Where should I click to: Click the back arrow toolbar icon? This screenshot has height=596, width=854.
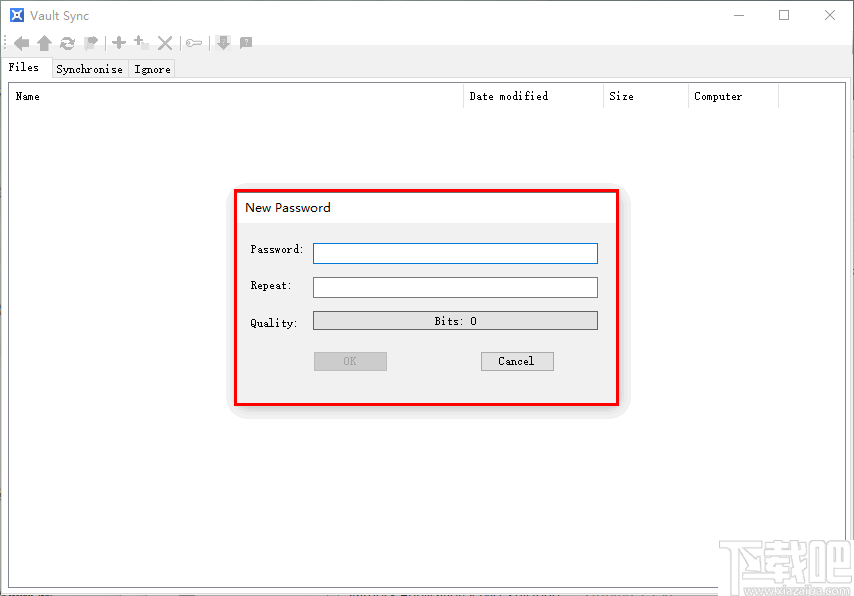tap(21, 43)
